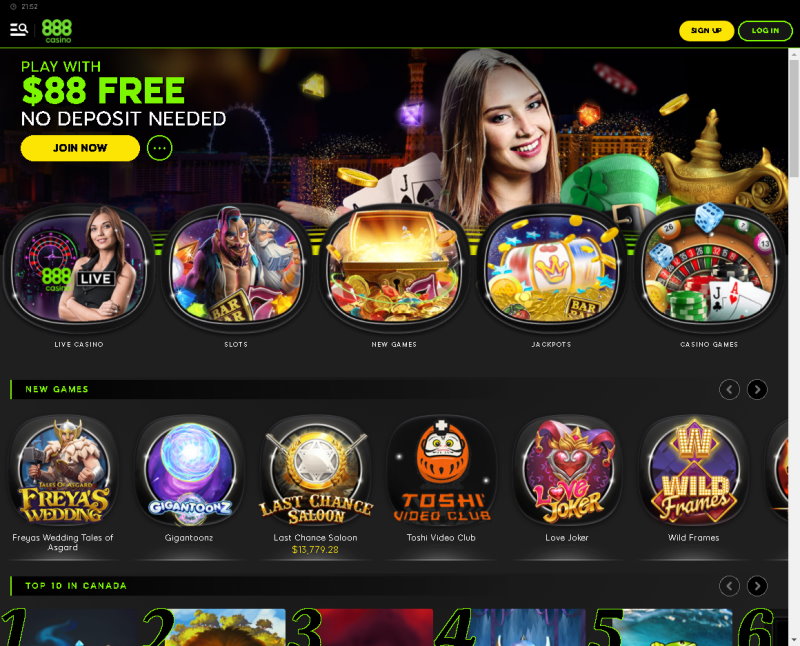The height and width of the screenshot is (646, 800).
Task: Launch the Toshi Video Club game
Action: 441,470
